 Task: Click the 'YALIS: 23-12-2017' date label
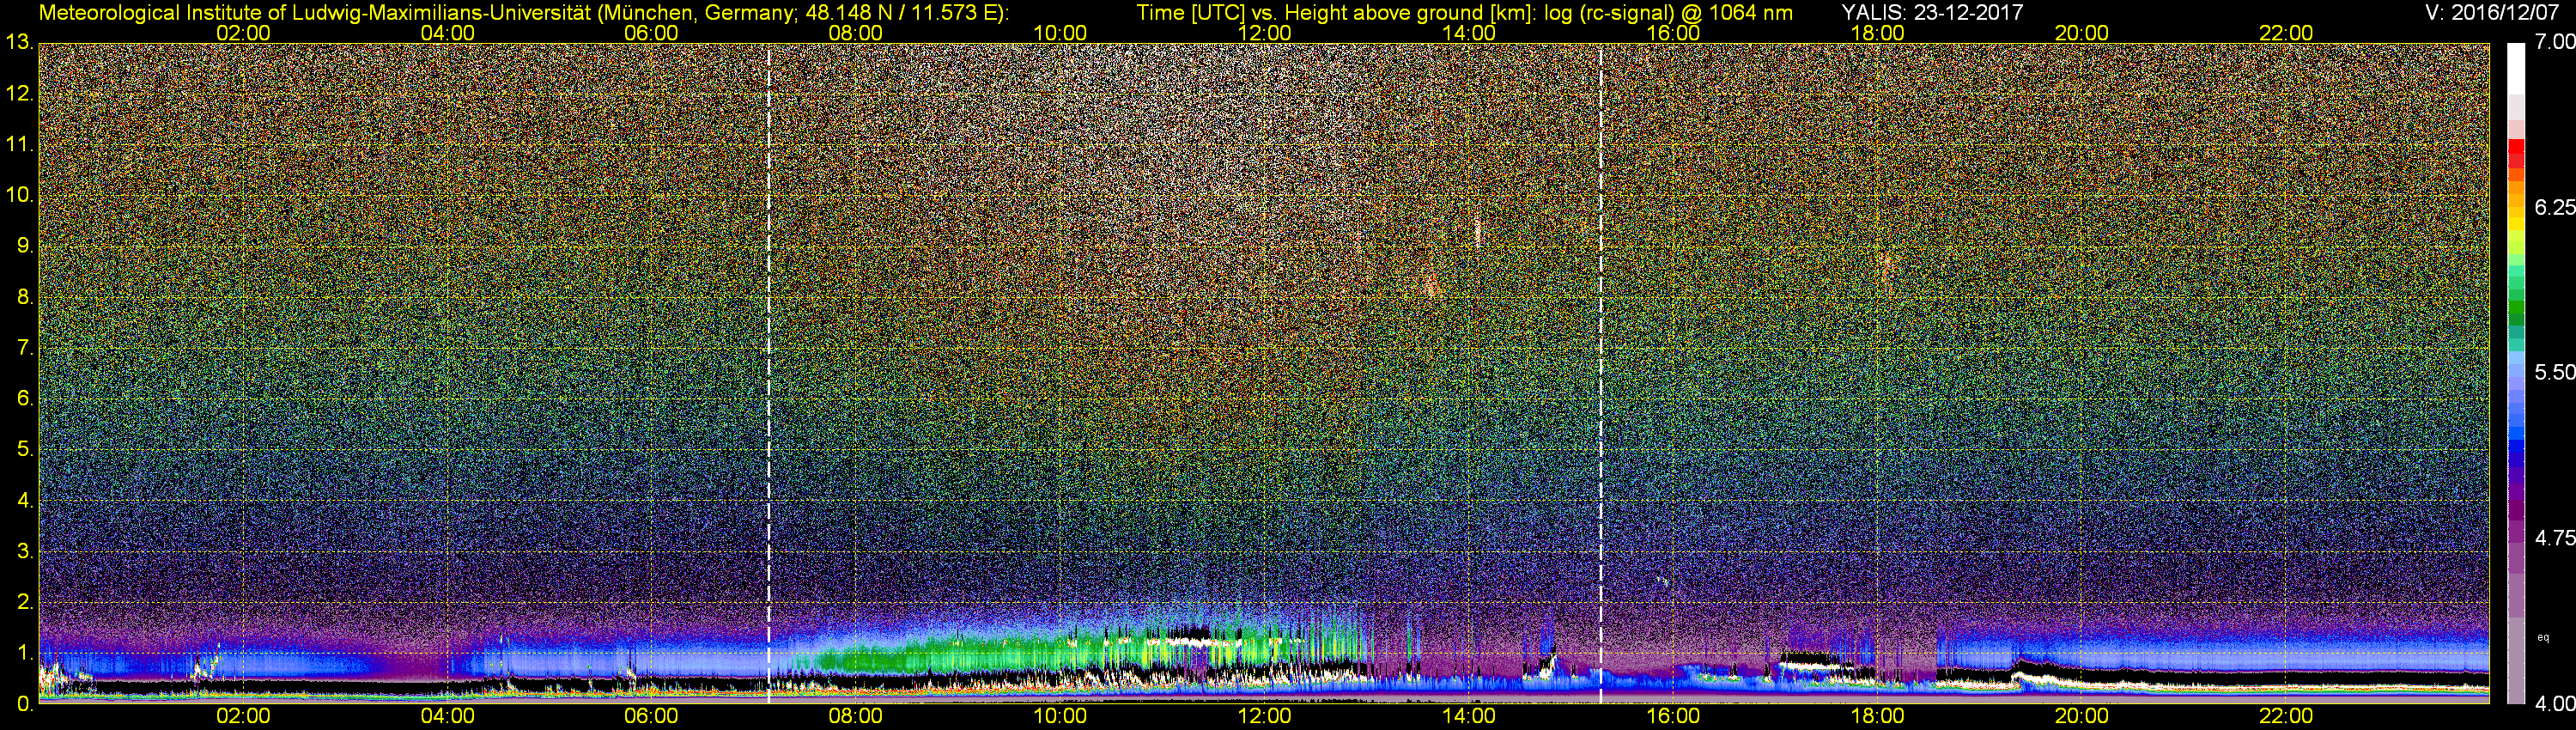[x=1932, y=13]
